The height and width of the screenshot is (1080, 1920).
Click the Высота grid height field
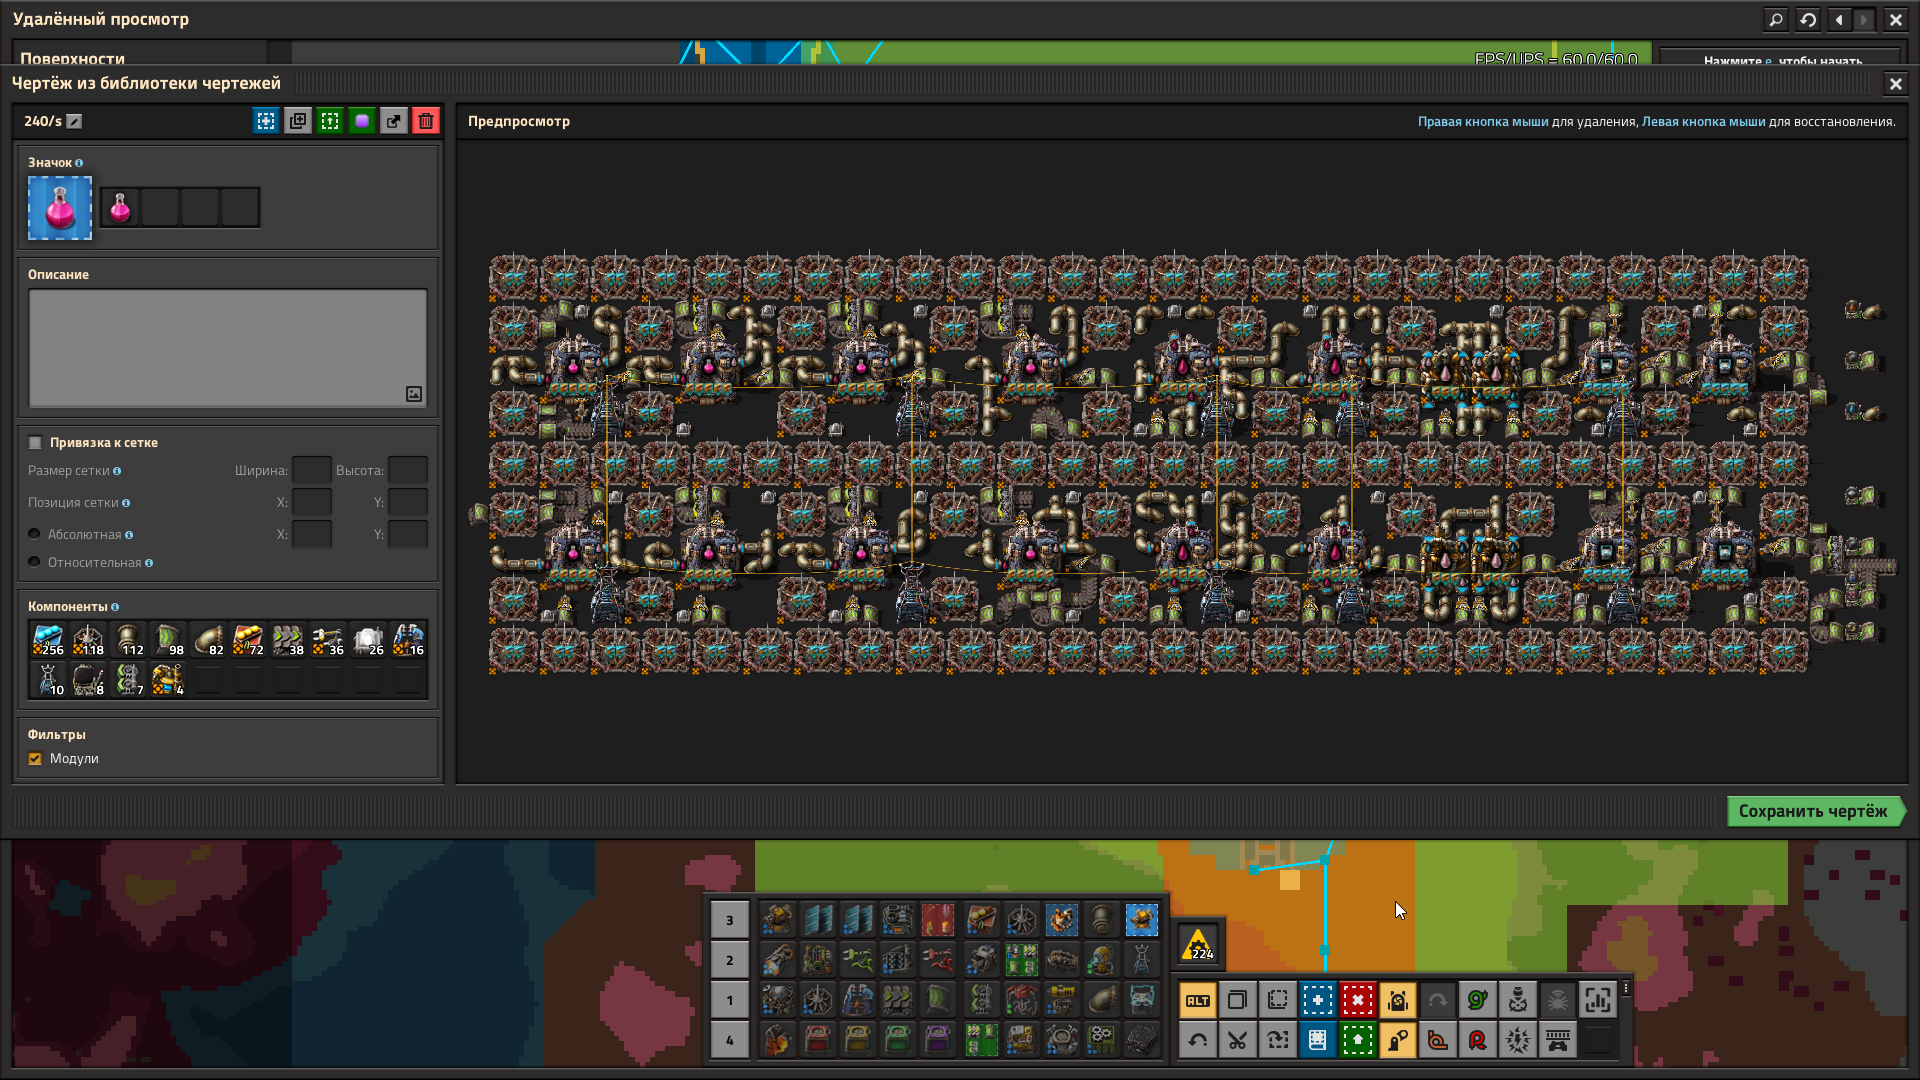coord(408,470)
